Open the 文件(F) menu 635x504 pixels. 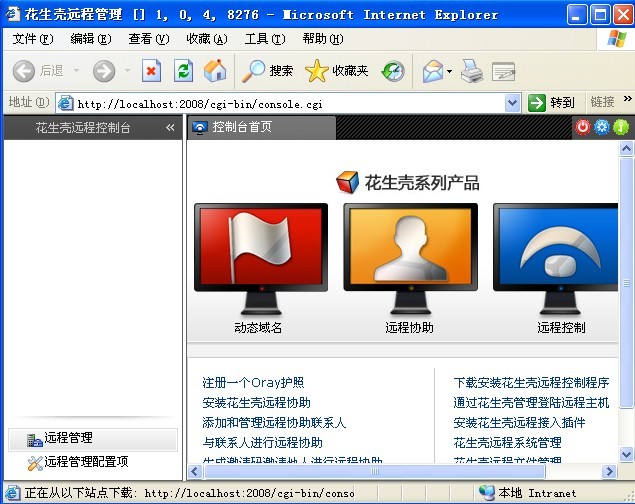click(x=33, y=39)
